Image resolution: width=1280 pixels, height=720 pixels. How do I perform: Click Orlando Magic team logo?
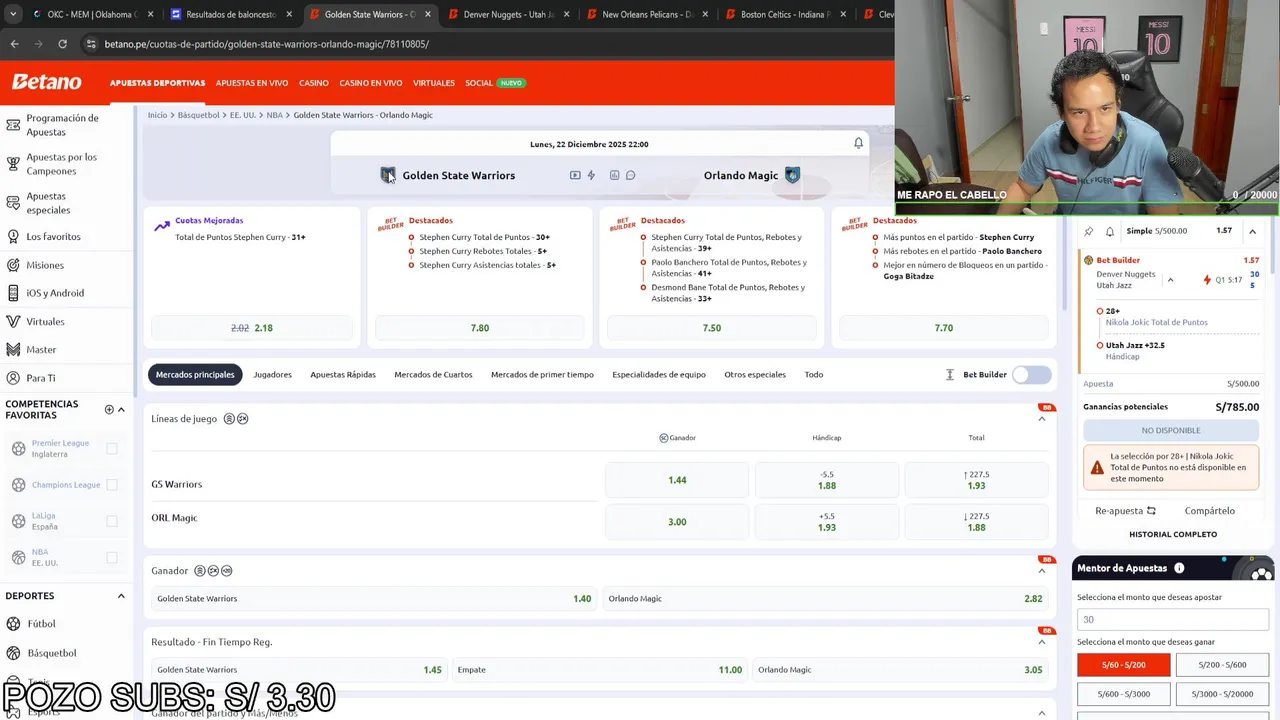[793, 175]
